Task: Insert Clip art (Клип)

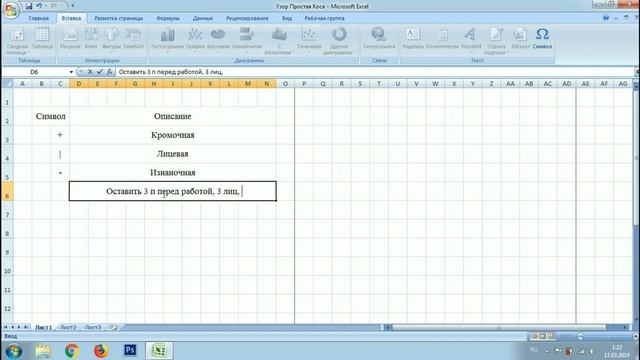Action: (91, 39)
